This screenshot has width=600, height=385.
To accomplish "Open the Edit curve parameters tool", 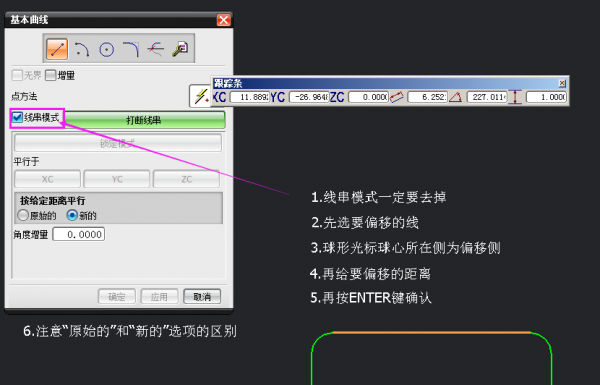I will click(x=180, y=49).
